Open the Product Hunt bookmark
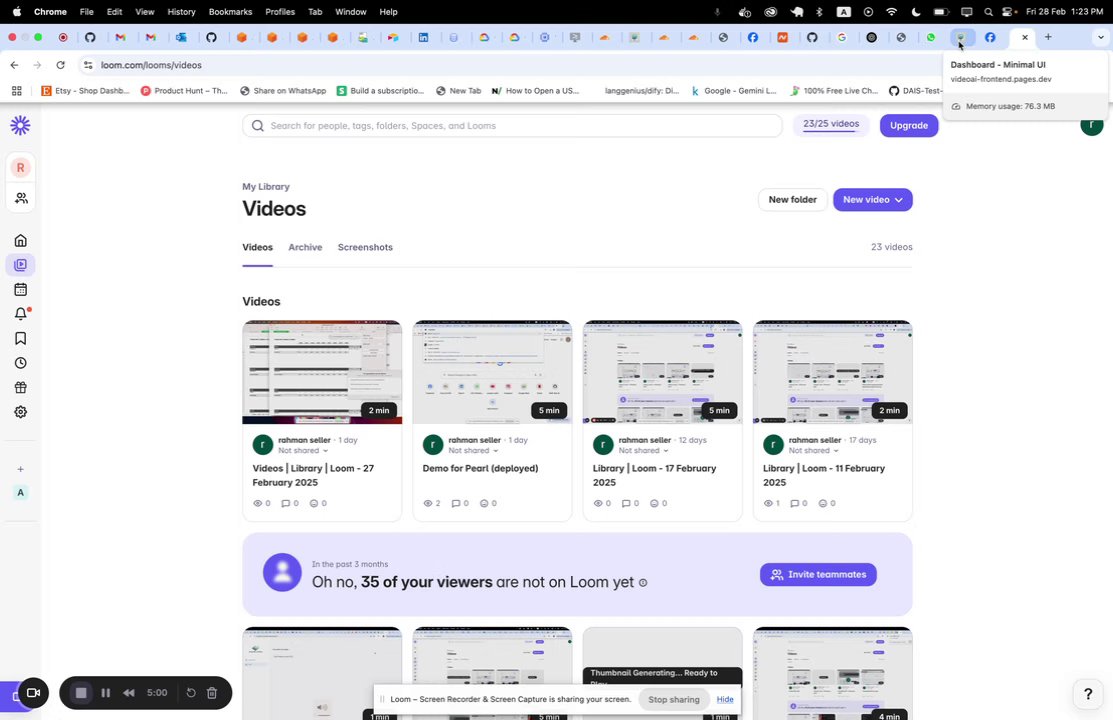Image resolution: width=1113 pixels, height=720 pixels. pyautogui.click(x=184, y=91)
